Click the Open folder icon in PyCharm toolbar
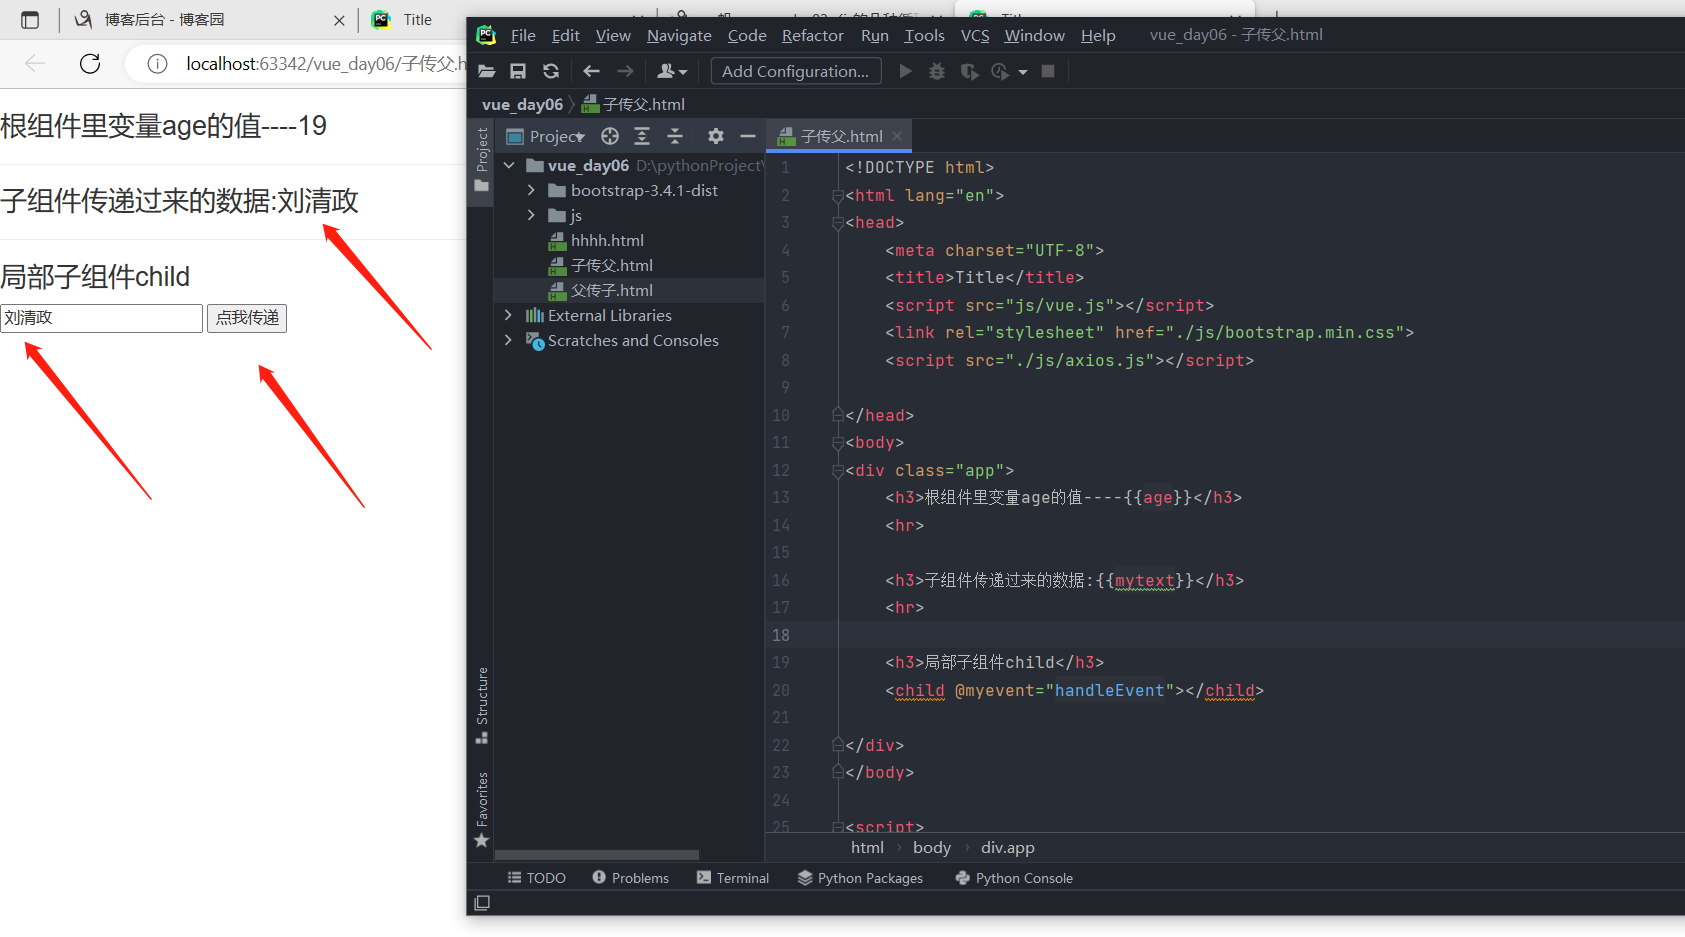This screenshot has width=1685, height=937. coord(487,71)
